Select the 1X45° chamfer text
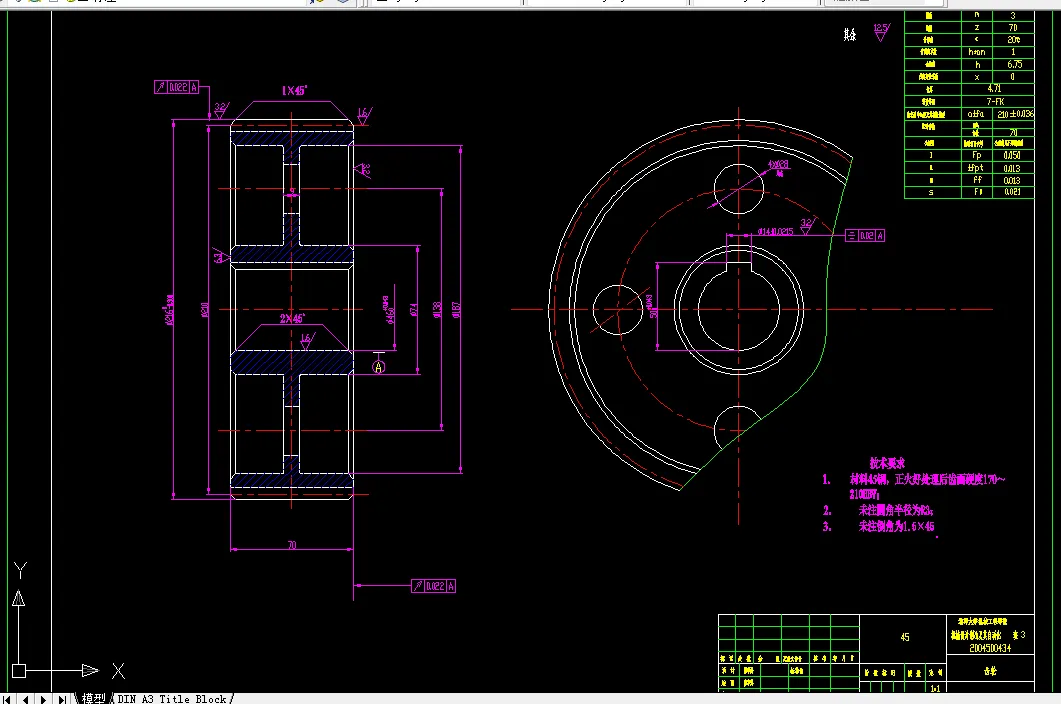The image size is (1061, 704). click(294, 90)
